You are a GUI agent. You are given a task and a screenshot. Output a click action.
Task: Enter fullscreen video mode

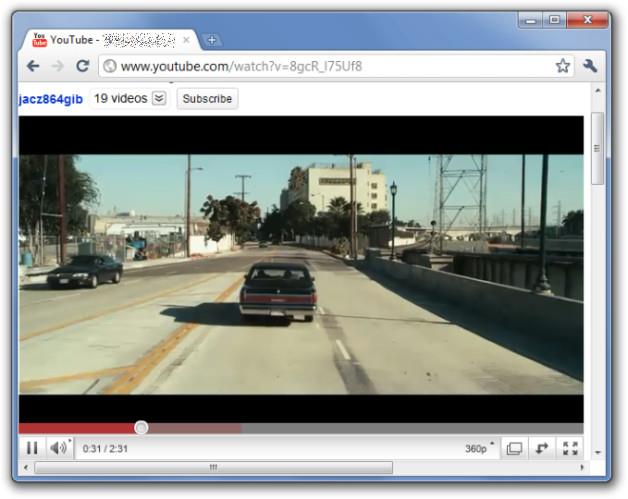570,448
